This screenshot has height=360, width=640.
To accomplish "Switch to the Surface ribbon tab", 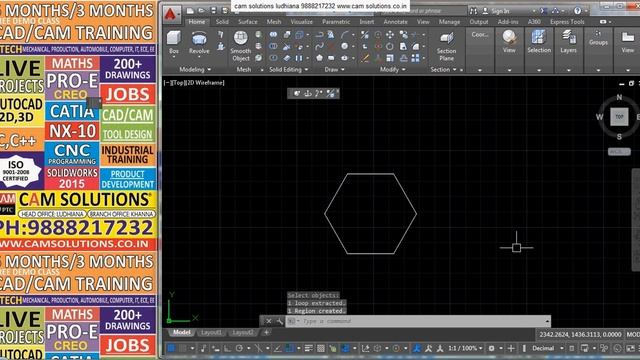I will [248, 22].
